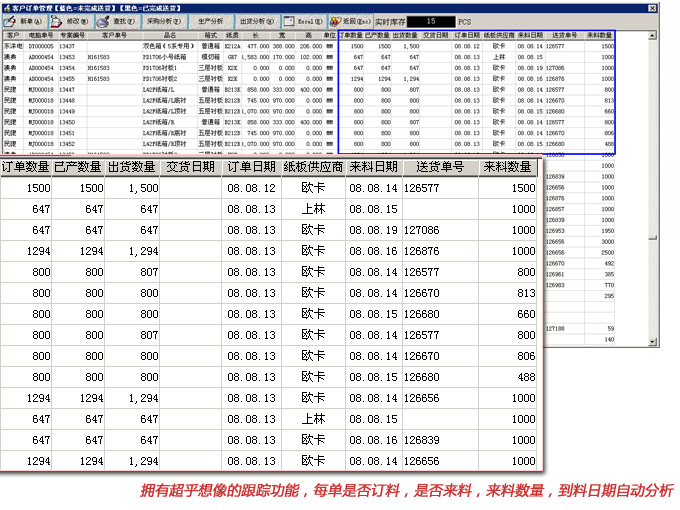The image size is (680, 510).
Task: Open the 生产分析 (Production Analysis) tool
Action: click(209, 20)
